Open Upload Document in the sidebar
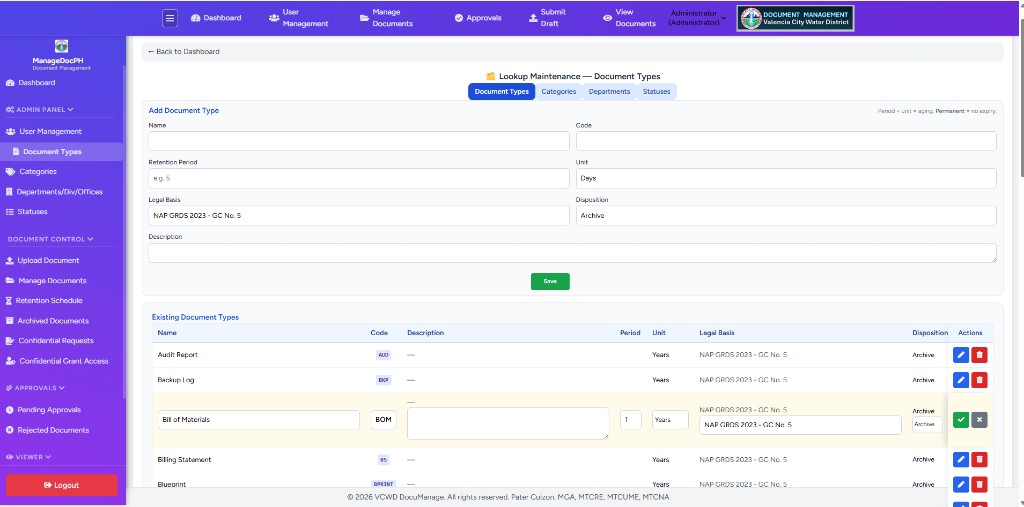This screenshot has width=1024, height=507. point(42,261)
